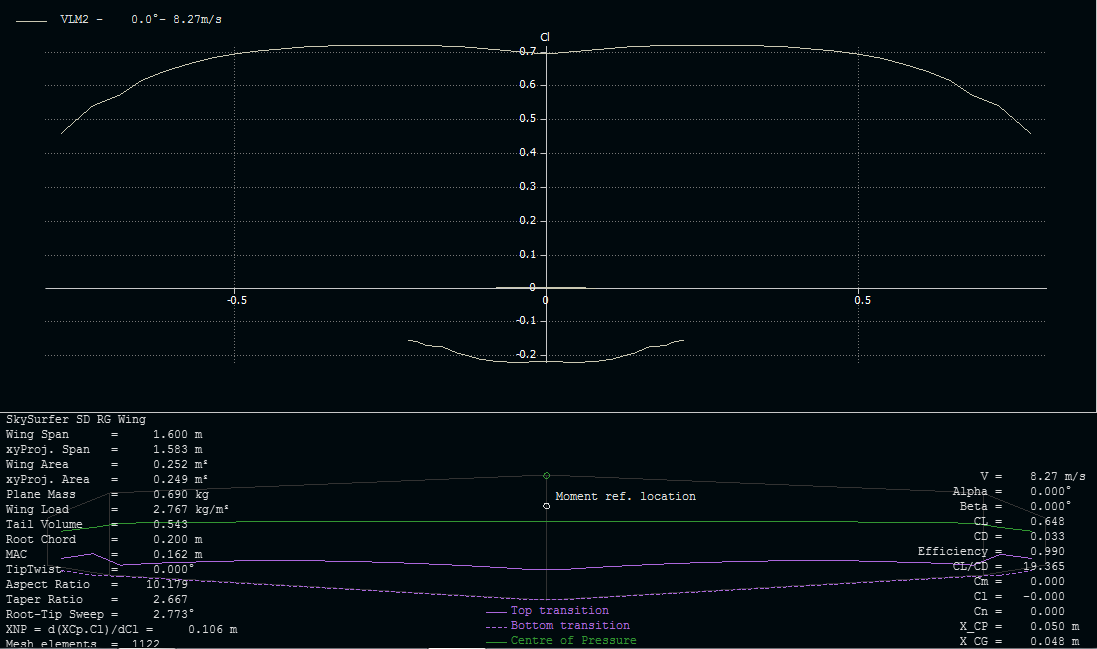Click the -0.5 tick on the horizontal axis
The image size is (1097, 649).
235,300
